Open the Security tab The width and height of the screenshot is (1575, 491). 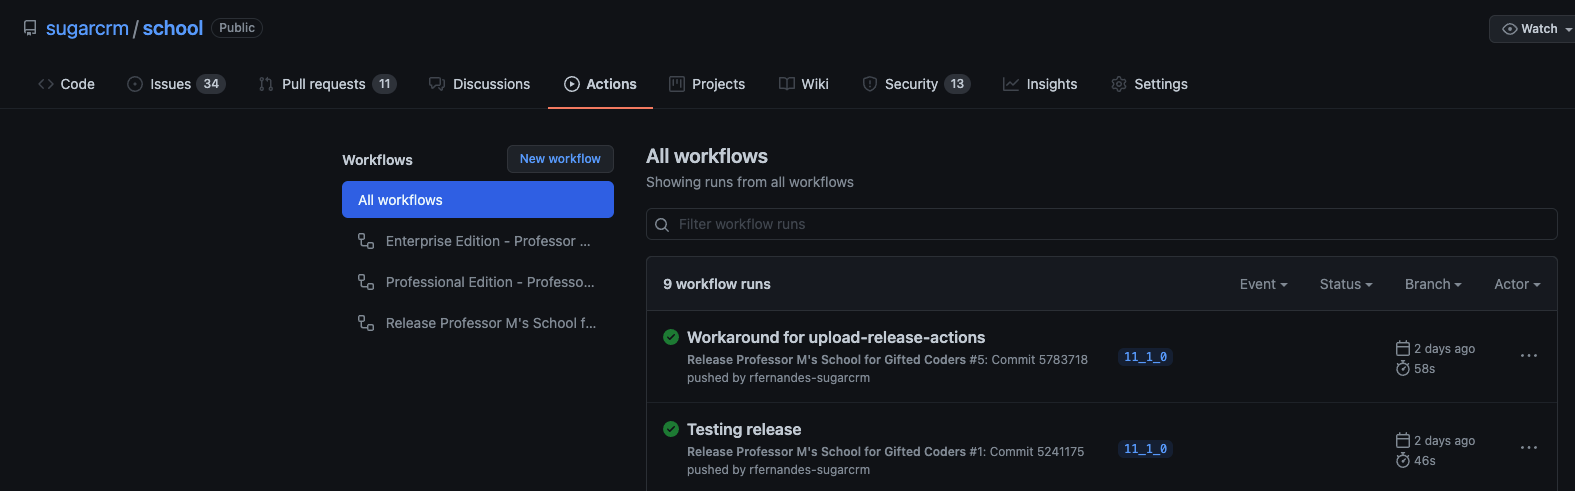(916, 84)
